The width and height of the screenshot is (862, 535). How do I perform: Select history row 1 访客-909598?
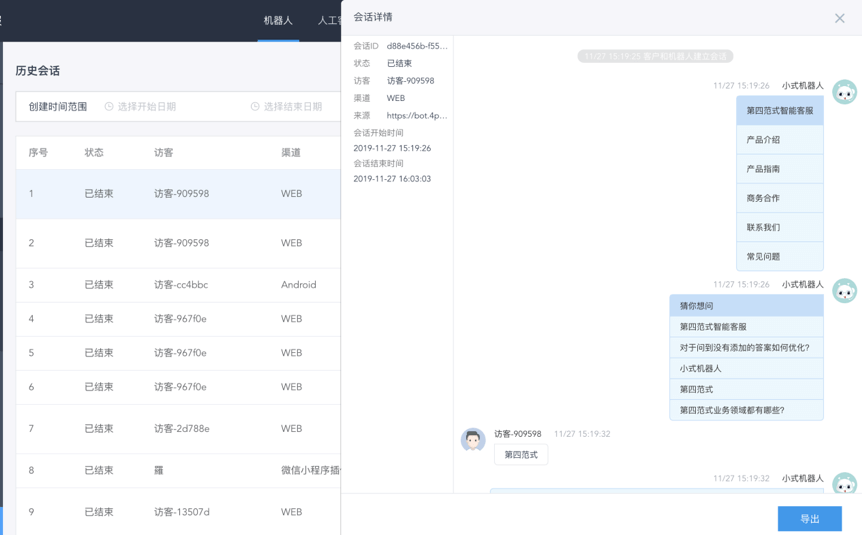pos(178,194)
